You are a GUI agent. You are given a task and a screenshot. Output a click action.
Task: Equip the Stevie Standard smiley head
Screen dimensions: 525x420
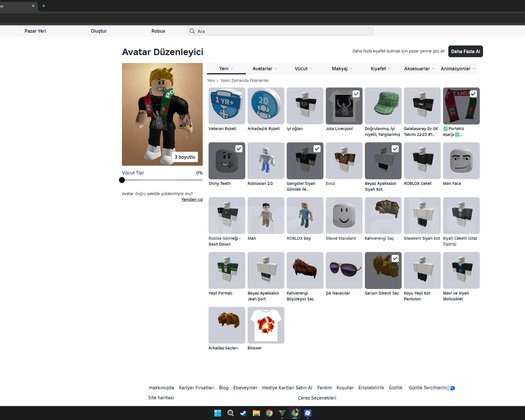coord(344,215)
